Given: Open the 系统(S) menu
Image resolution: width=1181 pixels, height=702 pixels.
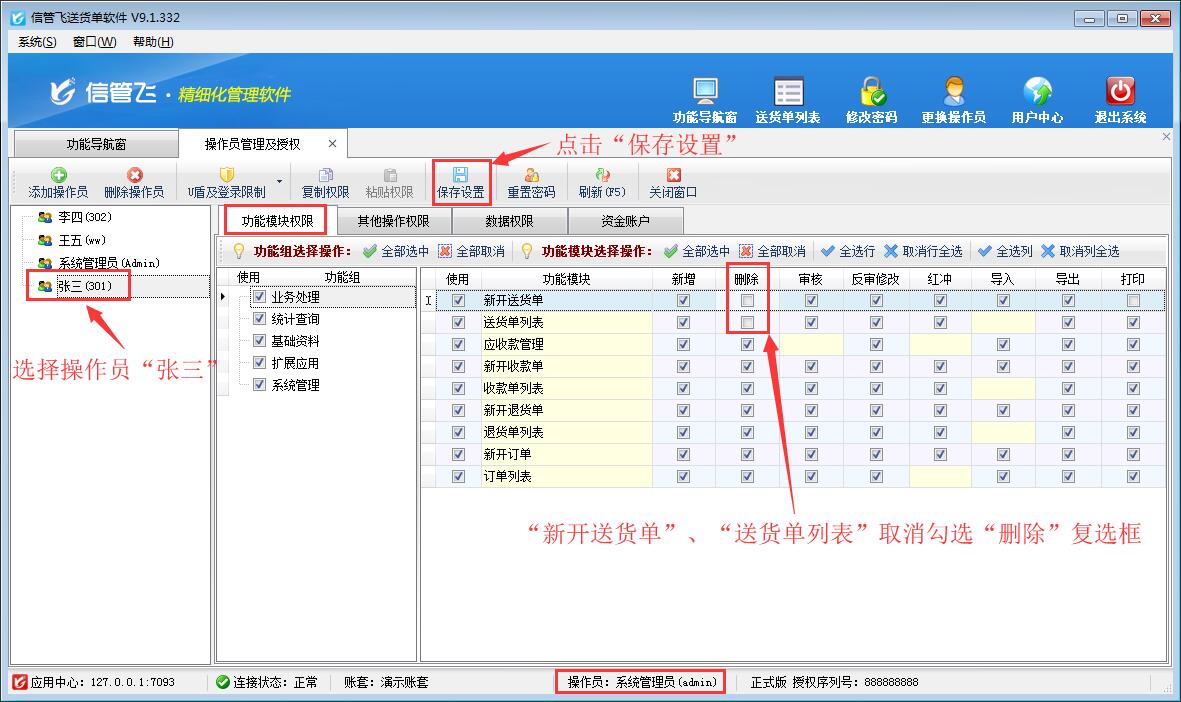Looking at the screenshot, I should (35, 42).
